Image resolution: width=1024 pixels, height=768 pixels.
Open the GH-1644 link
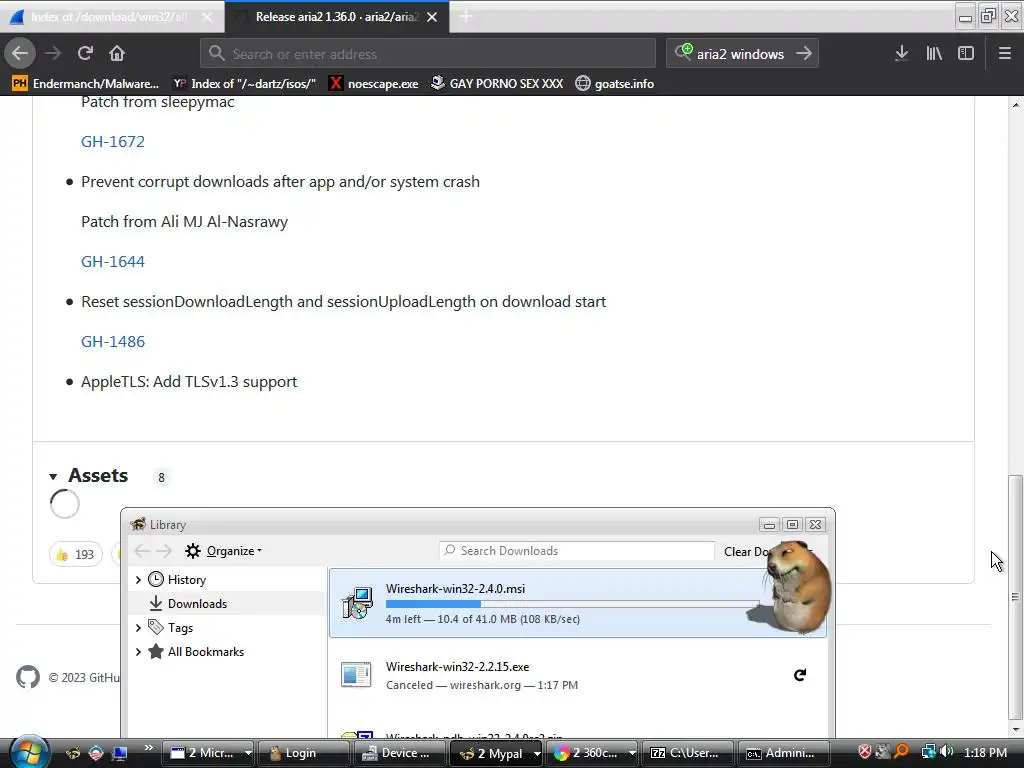113,261
